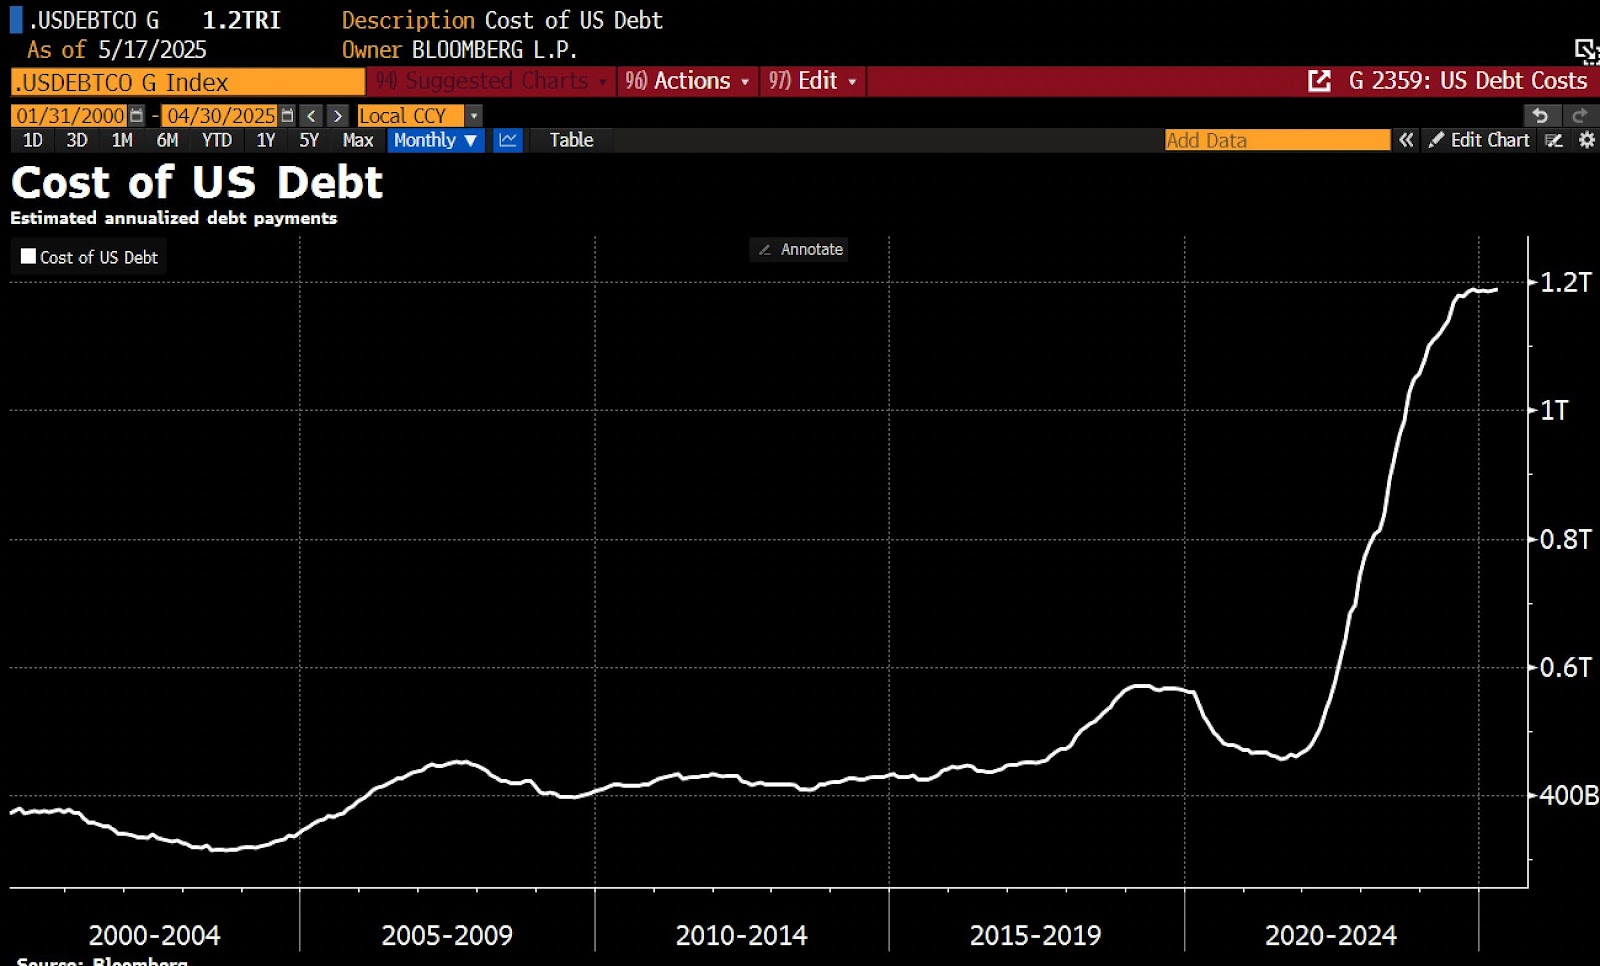Select the 5Y range tab

(x=309, y=140)
